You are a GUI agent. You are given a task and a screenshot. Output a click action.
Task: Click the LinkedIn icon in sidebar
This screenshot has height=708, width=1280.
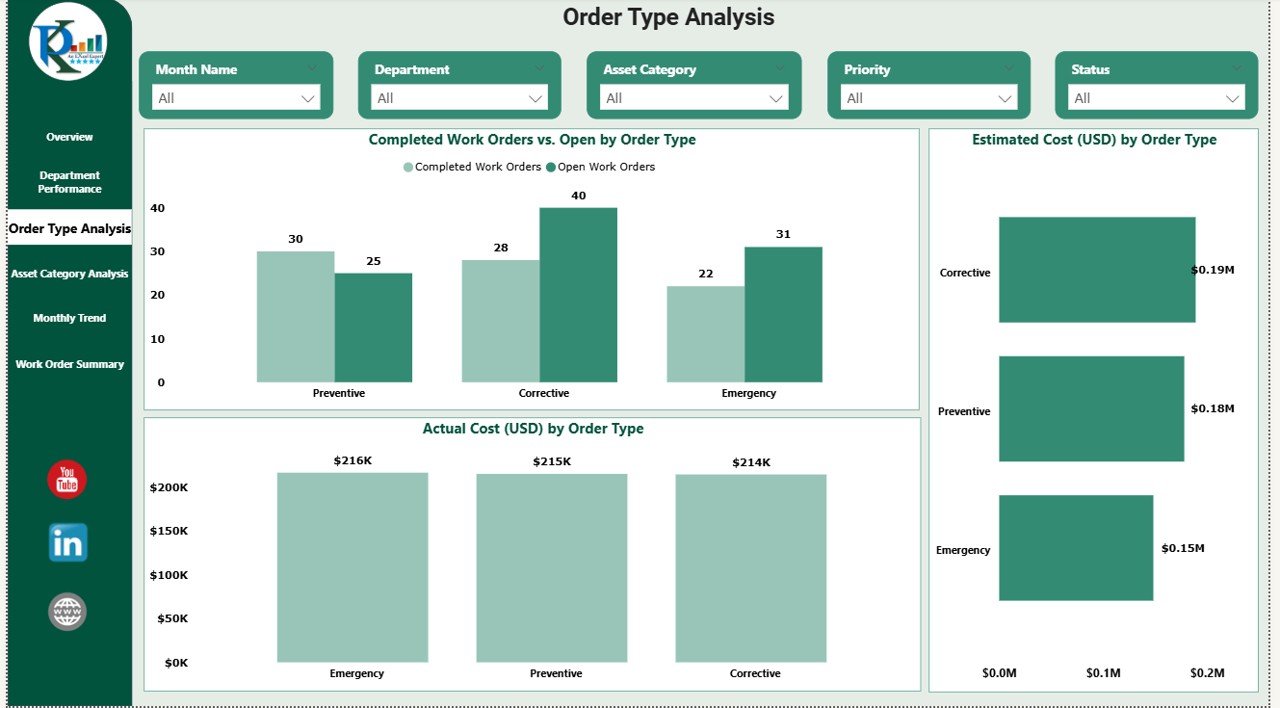[66, 542]
